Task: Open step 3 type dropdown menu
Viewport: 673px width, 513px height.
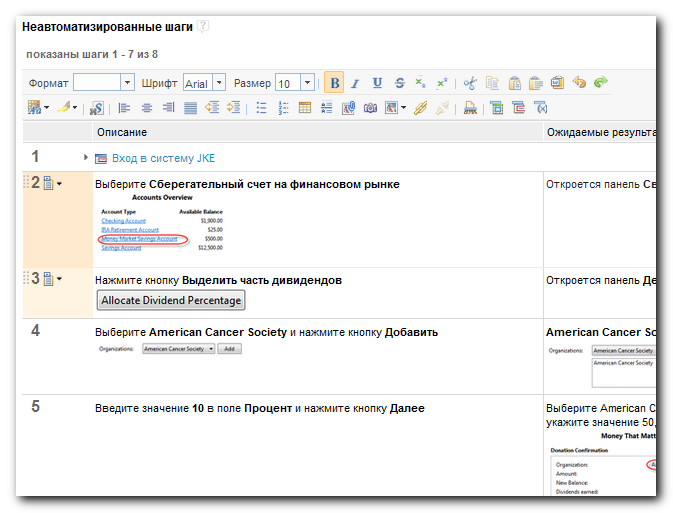Action: [59, 279]
